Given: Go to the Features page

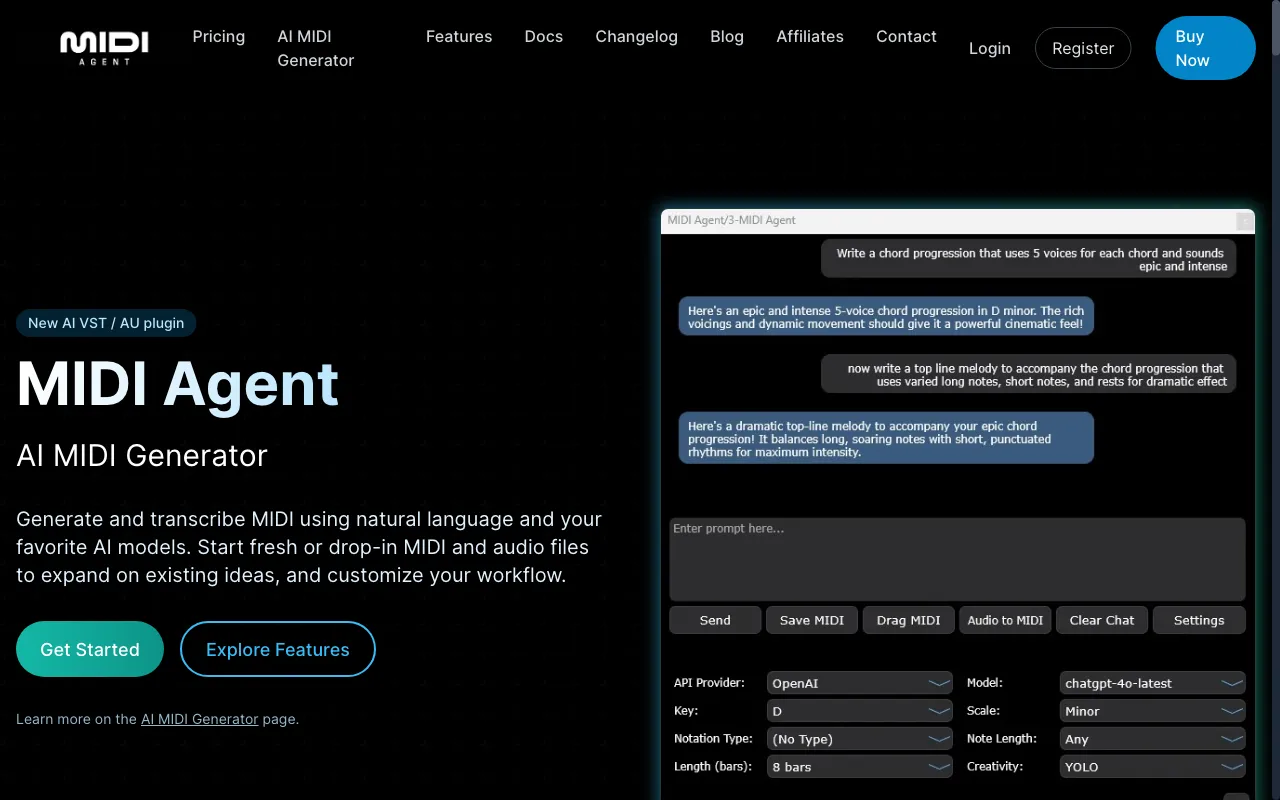Looking at the screenshot, I should (x=459, y=36).
